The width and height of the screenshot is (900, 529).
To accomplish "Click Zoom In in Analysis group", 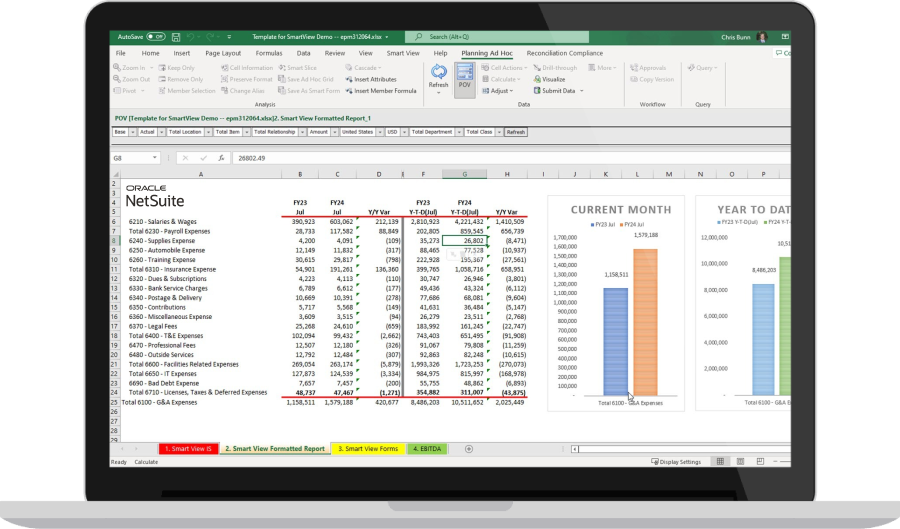I will 129,68.
